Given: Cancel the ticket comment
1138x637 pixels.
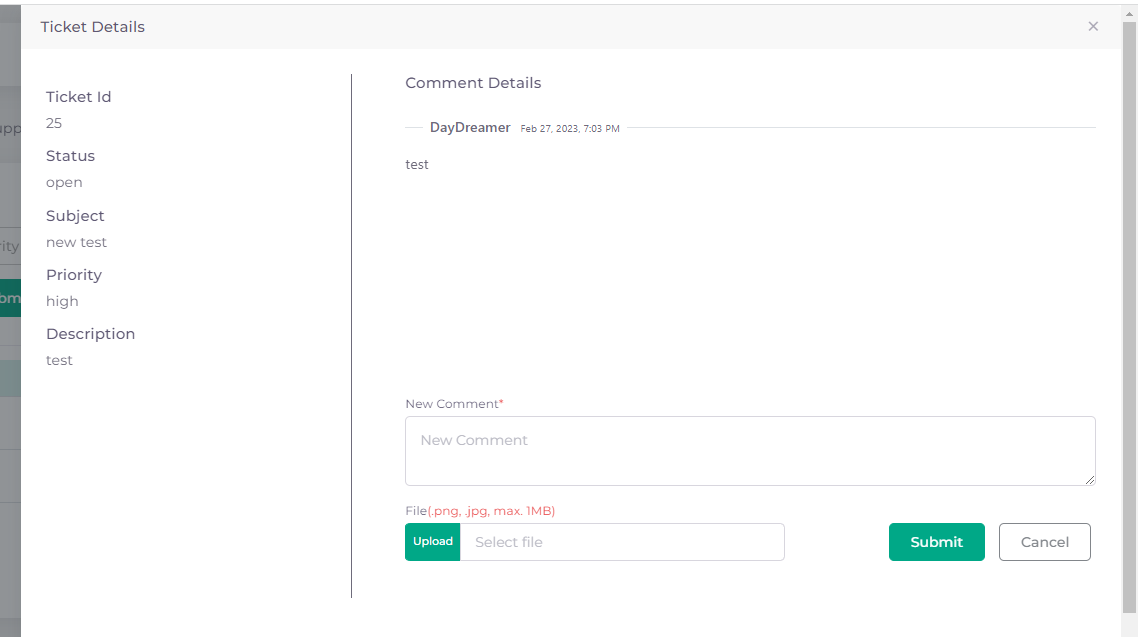Looking at the screenshot, I should (x=1044, y=542).
